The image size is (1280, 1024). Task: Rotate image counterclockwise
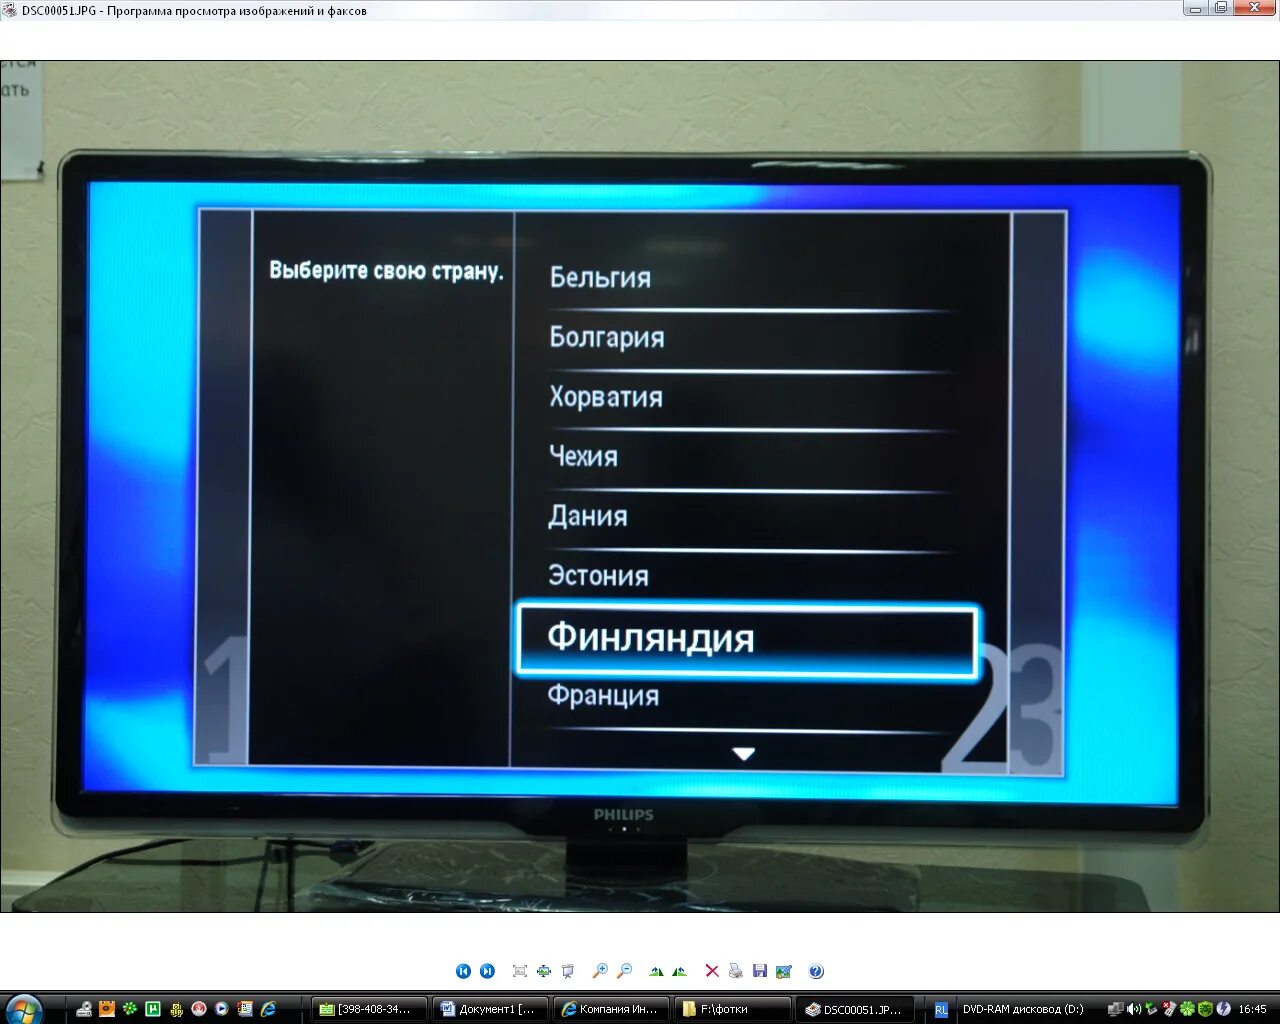click(x=680, y=971)
